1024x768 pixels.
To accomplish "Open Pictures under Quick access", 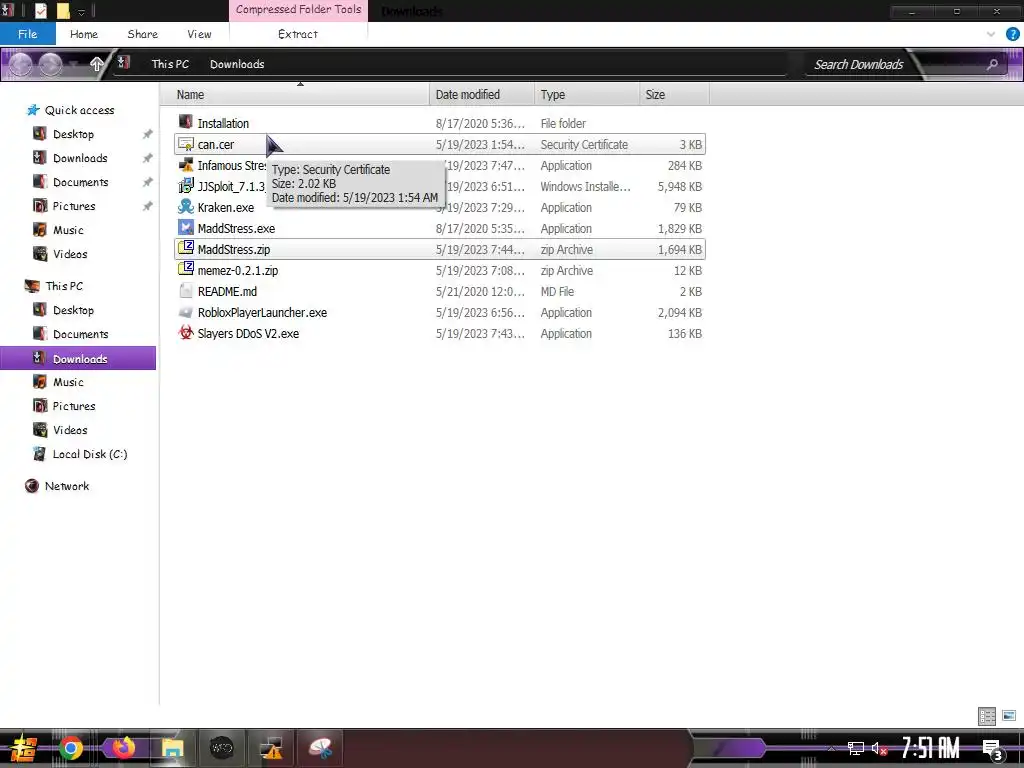I will click(74, 206).
